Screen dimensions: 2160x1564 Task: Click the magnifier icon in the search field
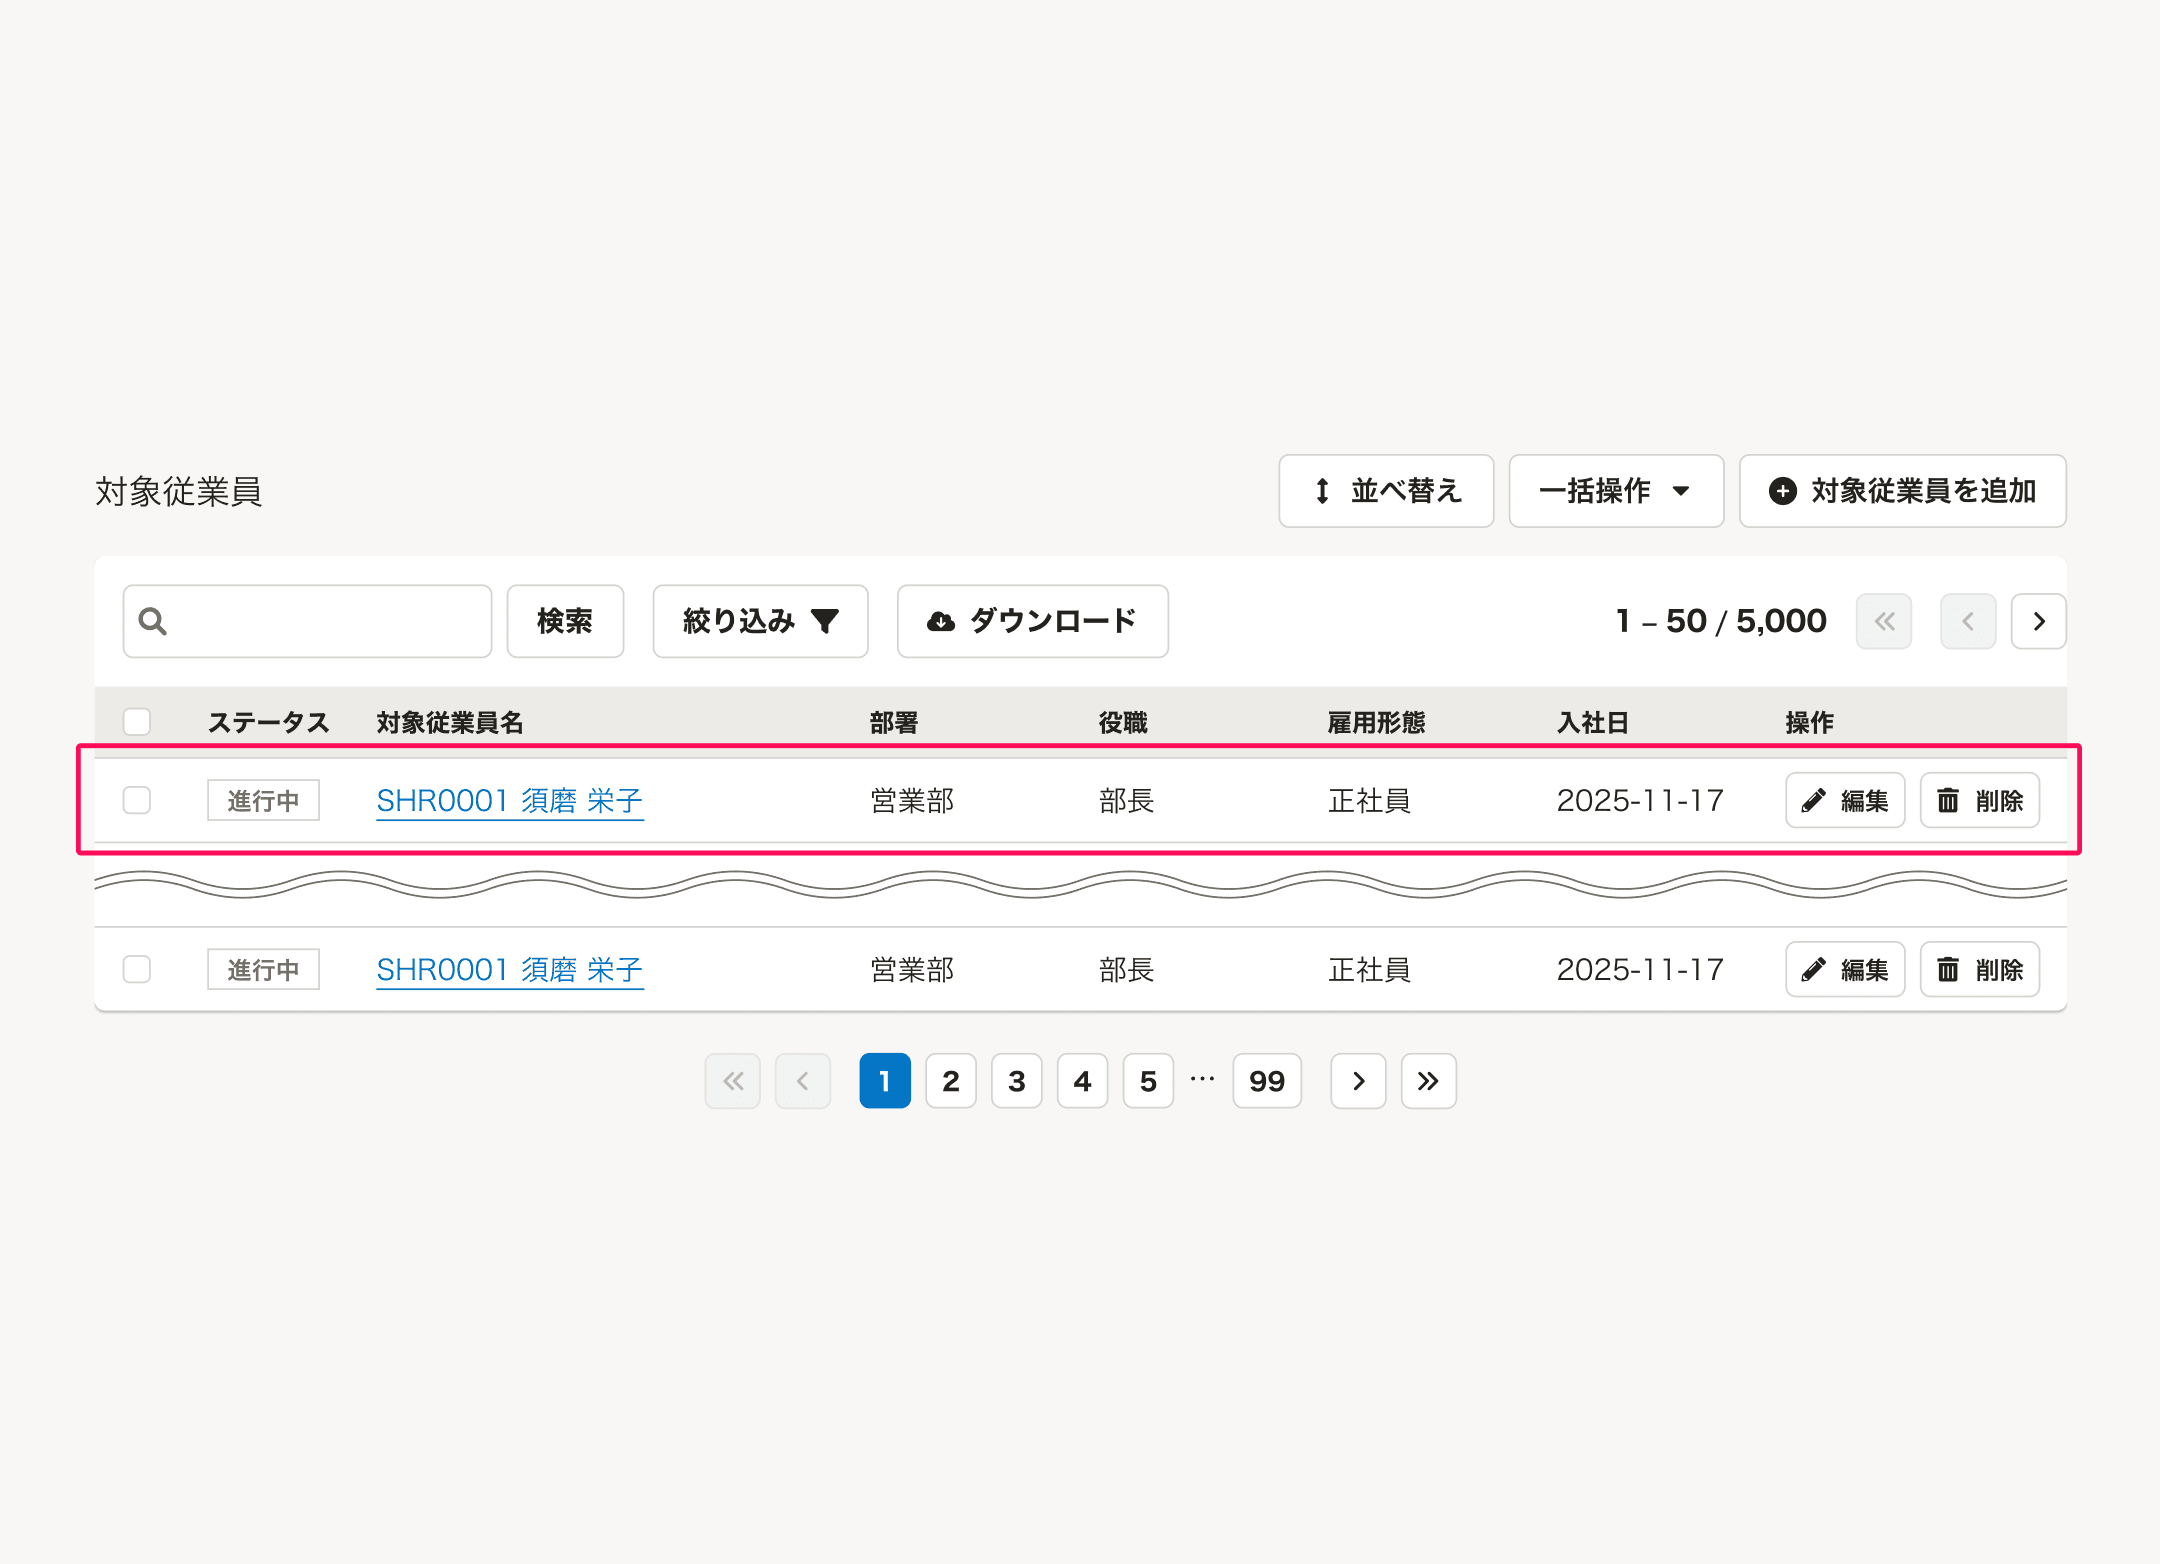click(x=152, y=621)
